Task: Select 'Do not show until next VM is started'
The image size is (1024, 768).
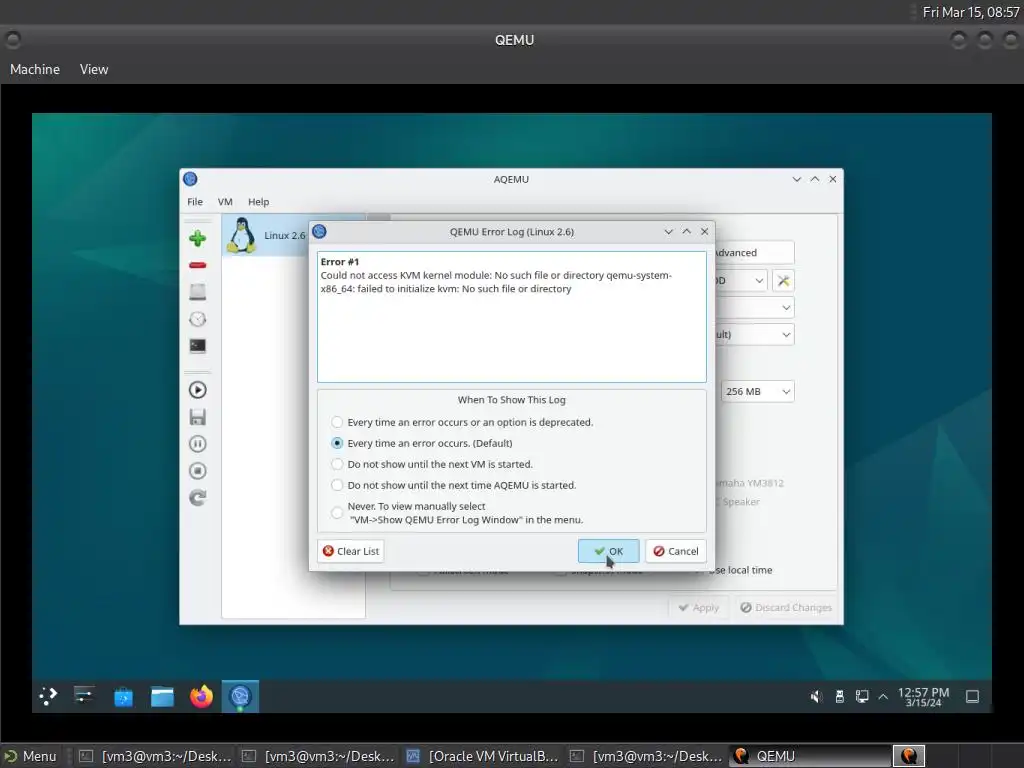Action: (337, 464)
